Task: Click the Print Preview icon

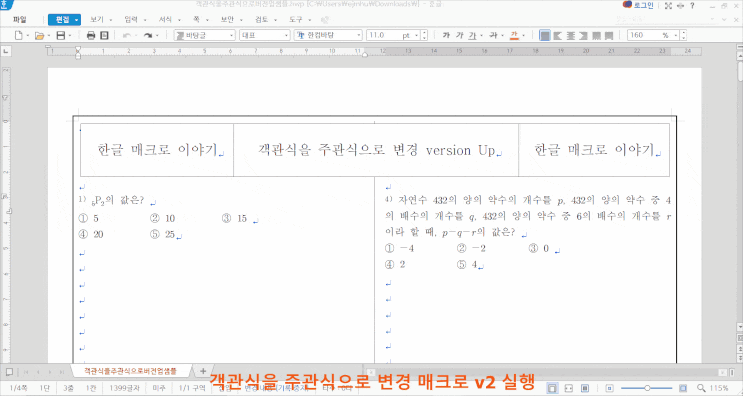Action: 104,36
